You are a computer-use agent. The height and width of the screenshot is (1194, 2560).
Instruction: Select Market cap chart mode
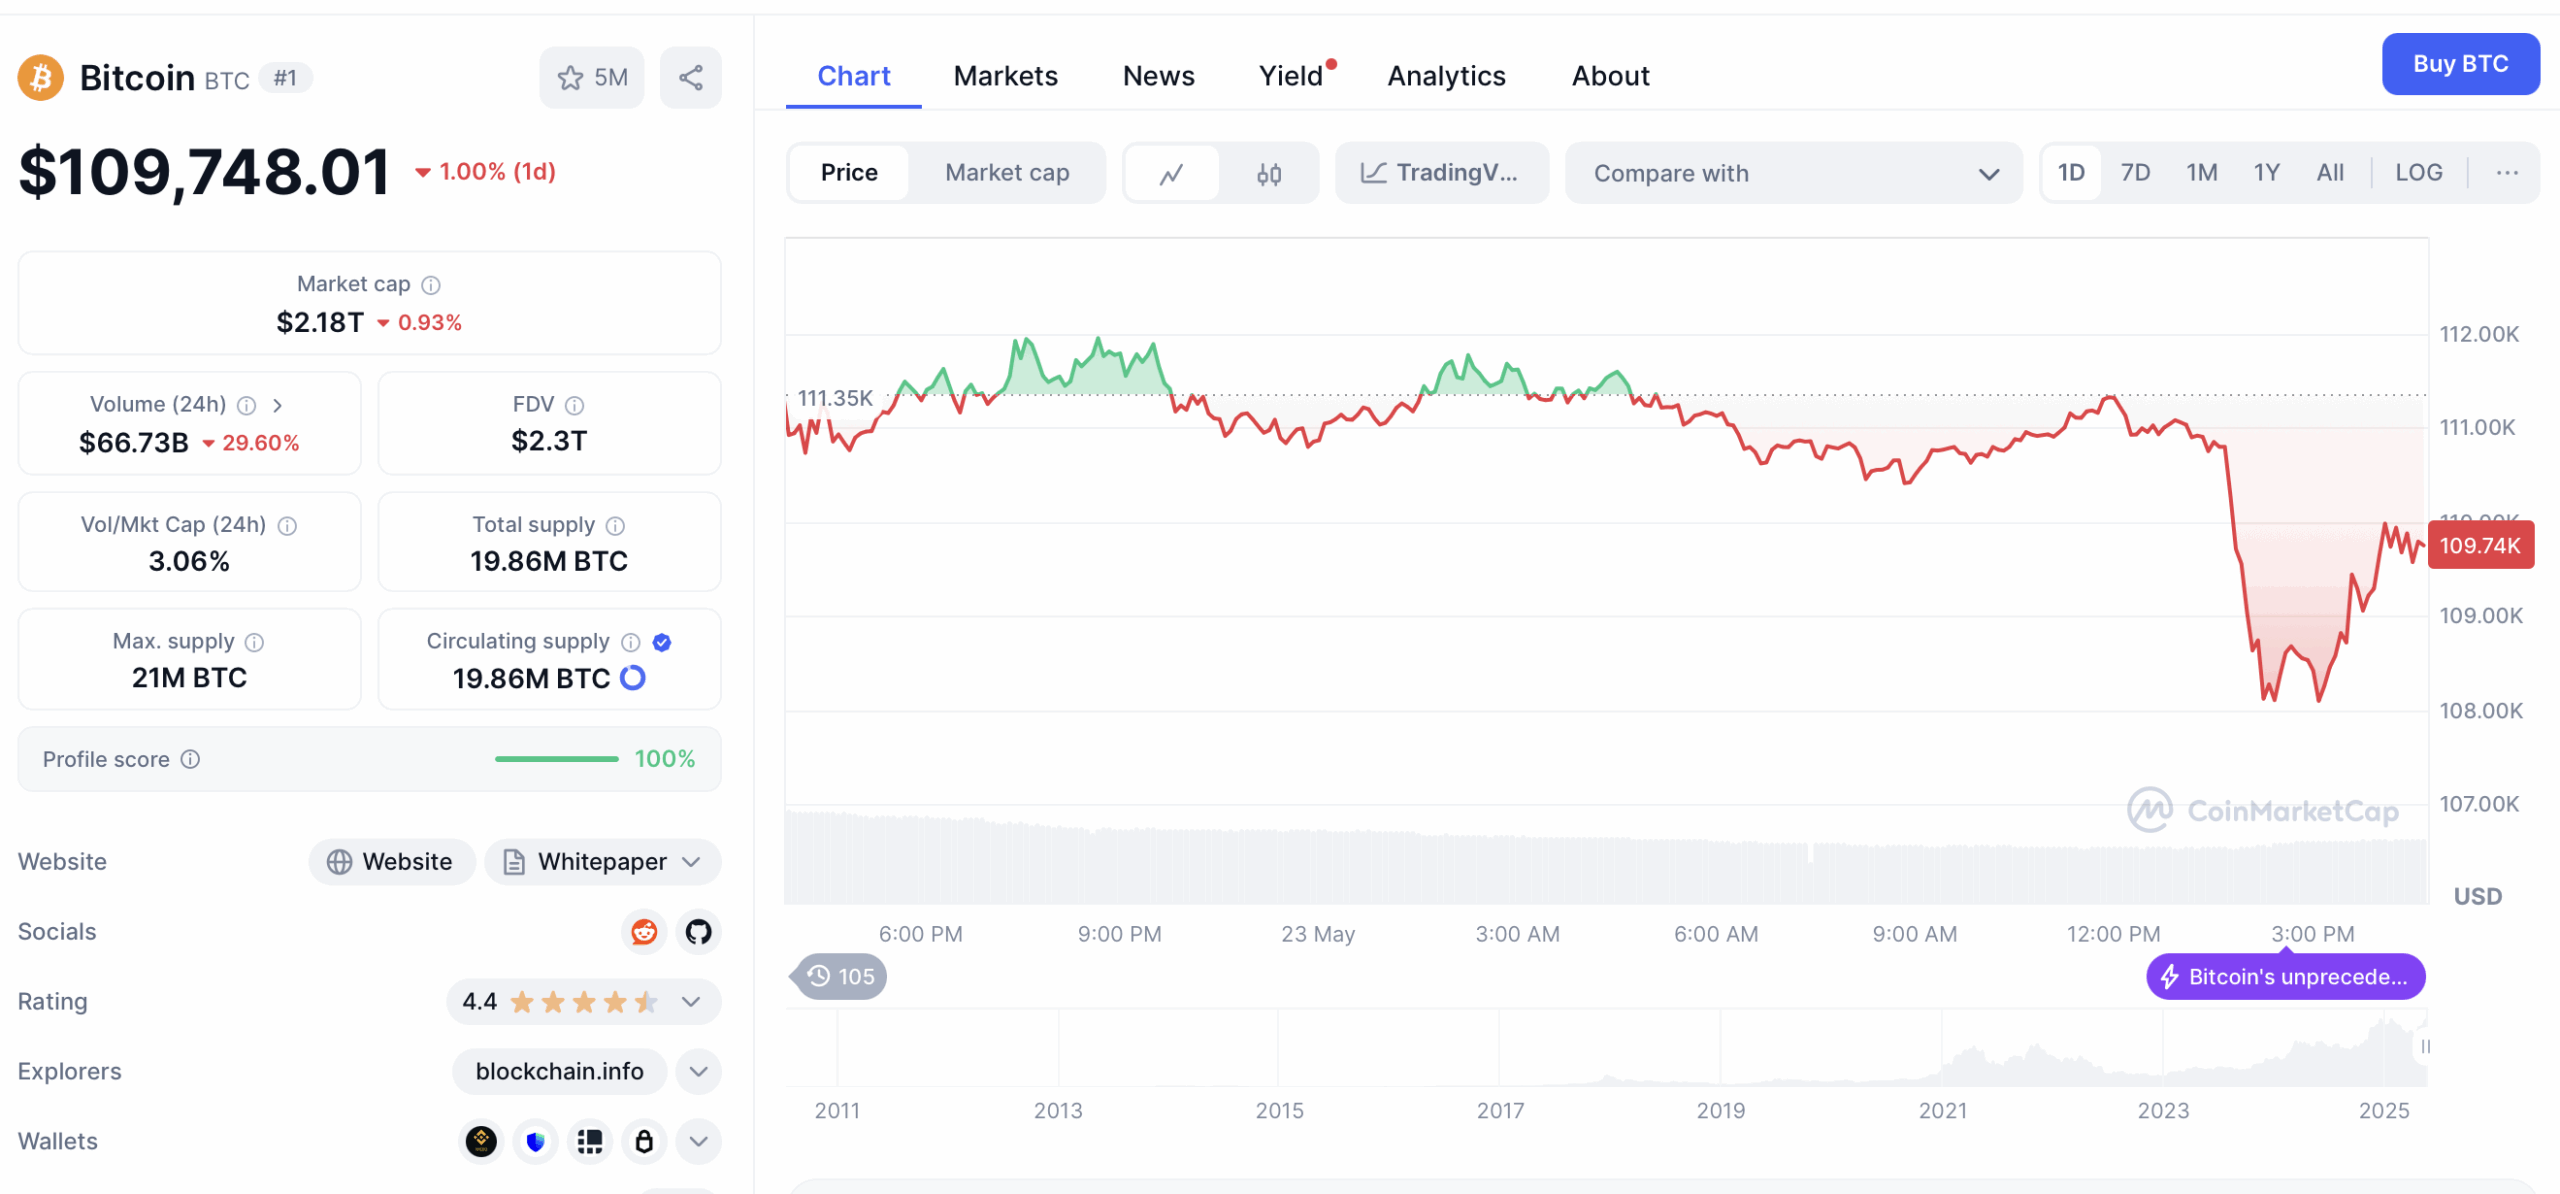[x=1007, y=173]
